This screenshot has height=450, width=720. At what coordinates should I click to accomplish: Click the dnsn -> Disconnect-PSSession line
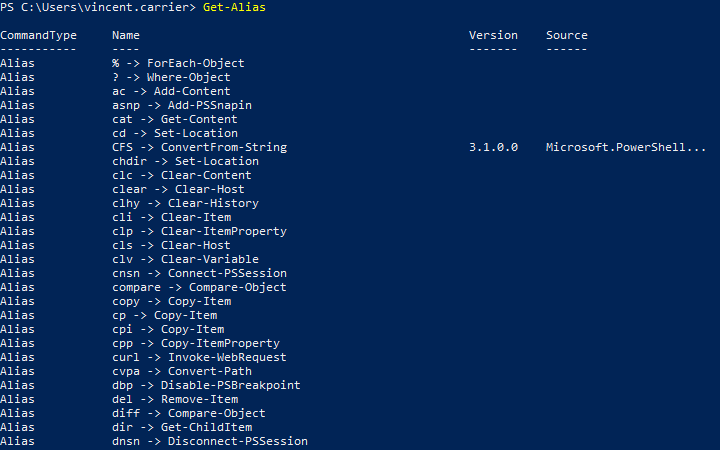(210, 441)
